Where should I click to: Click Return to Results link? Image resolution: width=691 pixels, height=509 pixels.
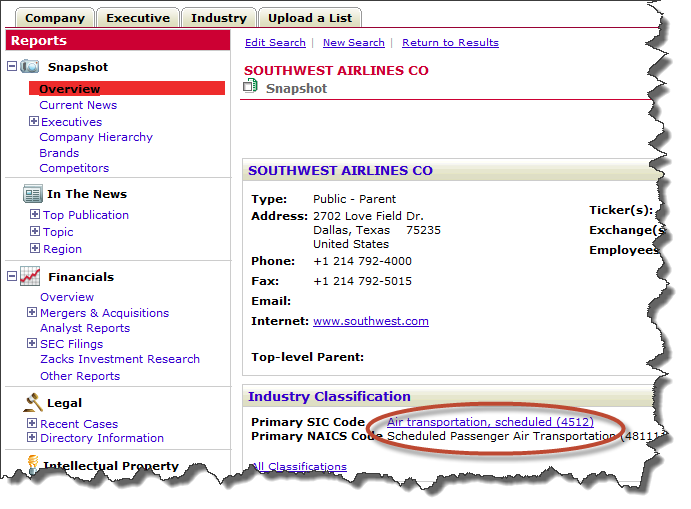450,43
